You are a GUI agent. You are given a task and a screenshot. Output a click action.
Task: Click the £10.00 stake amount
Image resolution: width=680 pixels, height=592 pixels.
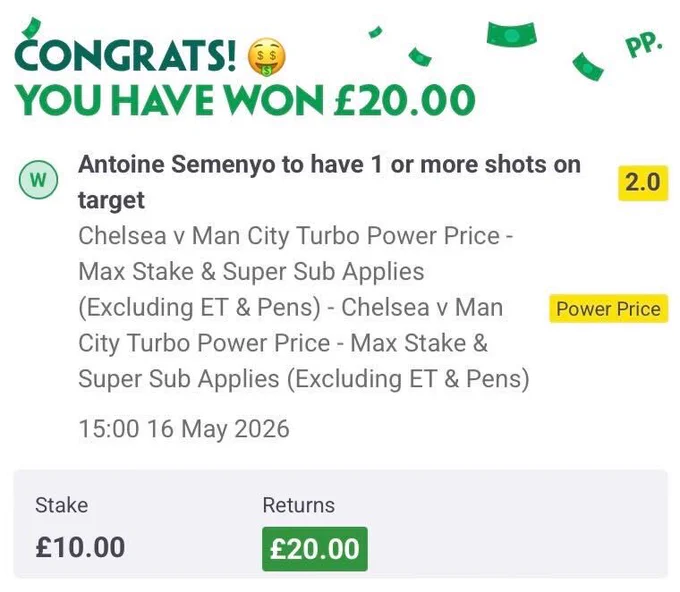point(80,547)
